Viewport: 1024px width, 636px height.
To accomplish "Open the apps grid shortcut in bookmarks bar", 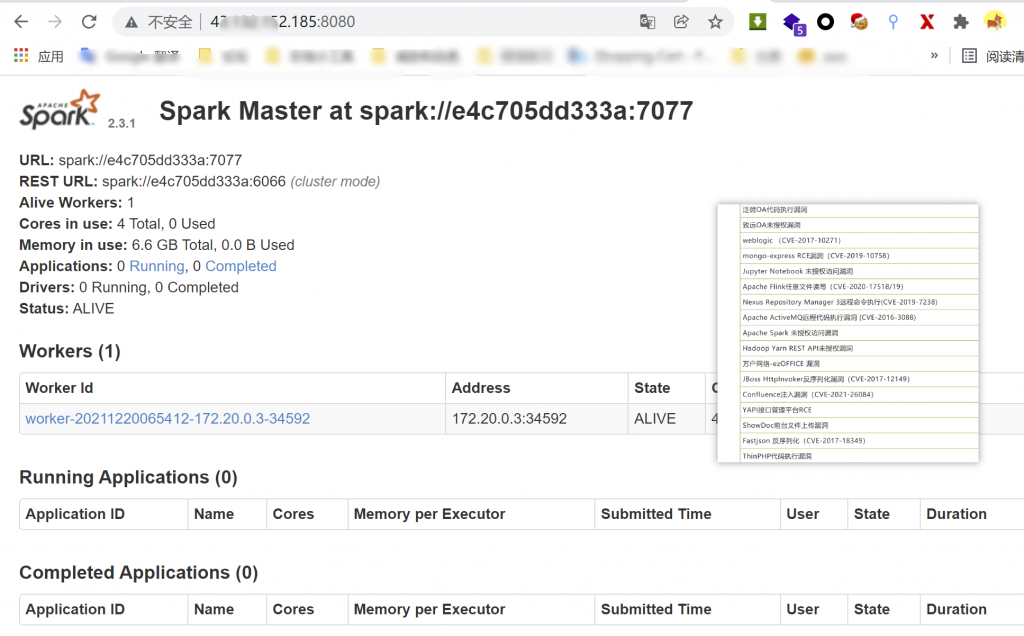I will (21, 56).
